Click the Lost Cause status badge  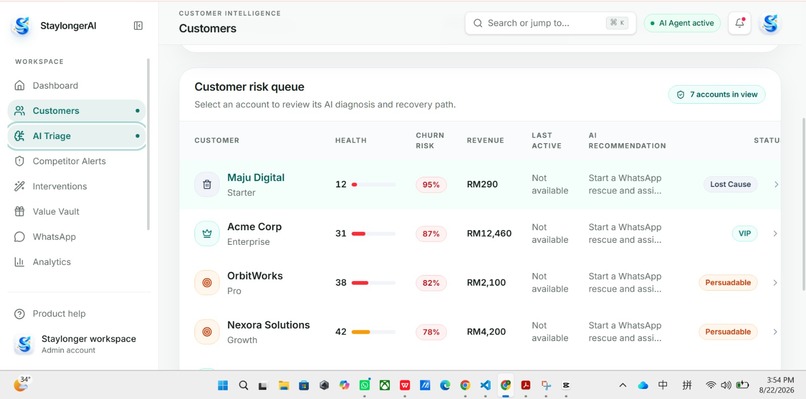730,184
